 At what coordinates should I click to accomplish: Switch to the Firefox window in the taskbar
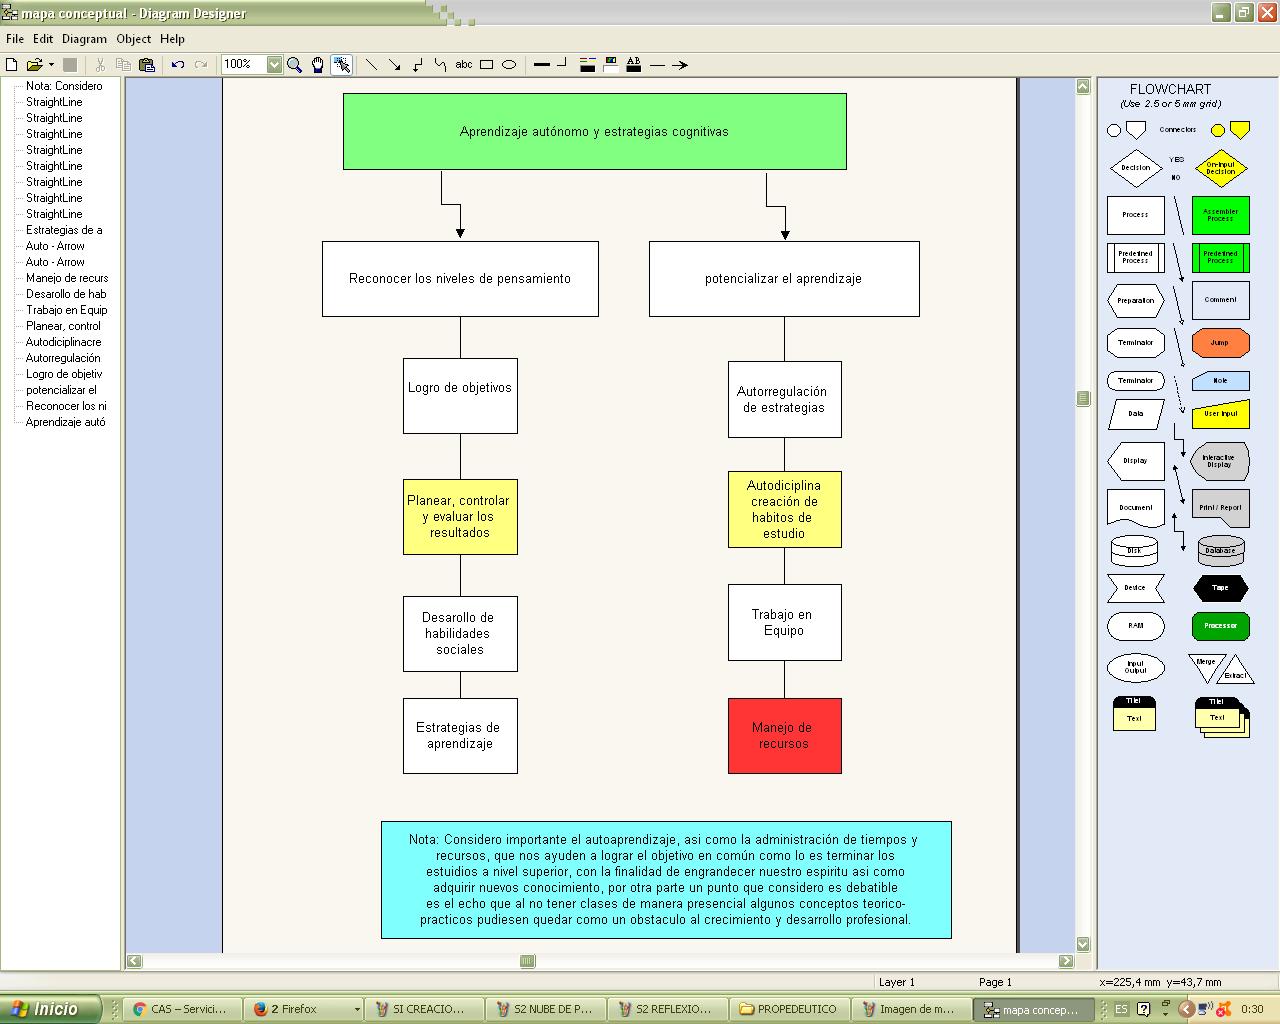[x=300, y=1008]
